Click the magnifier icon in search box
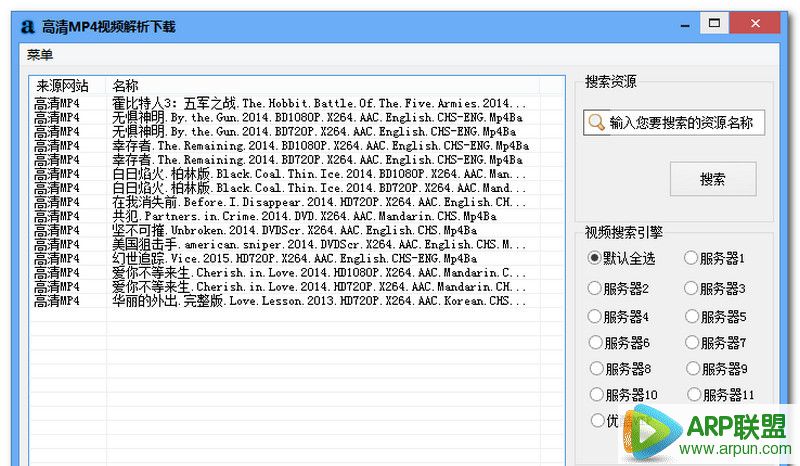Screen dimensions: 800x466 coord(596,122)
